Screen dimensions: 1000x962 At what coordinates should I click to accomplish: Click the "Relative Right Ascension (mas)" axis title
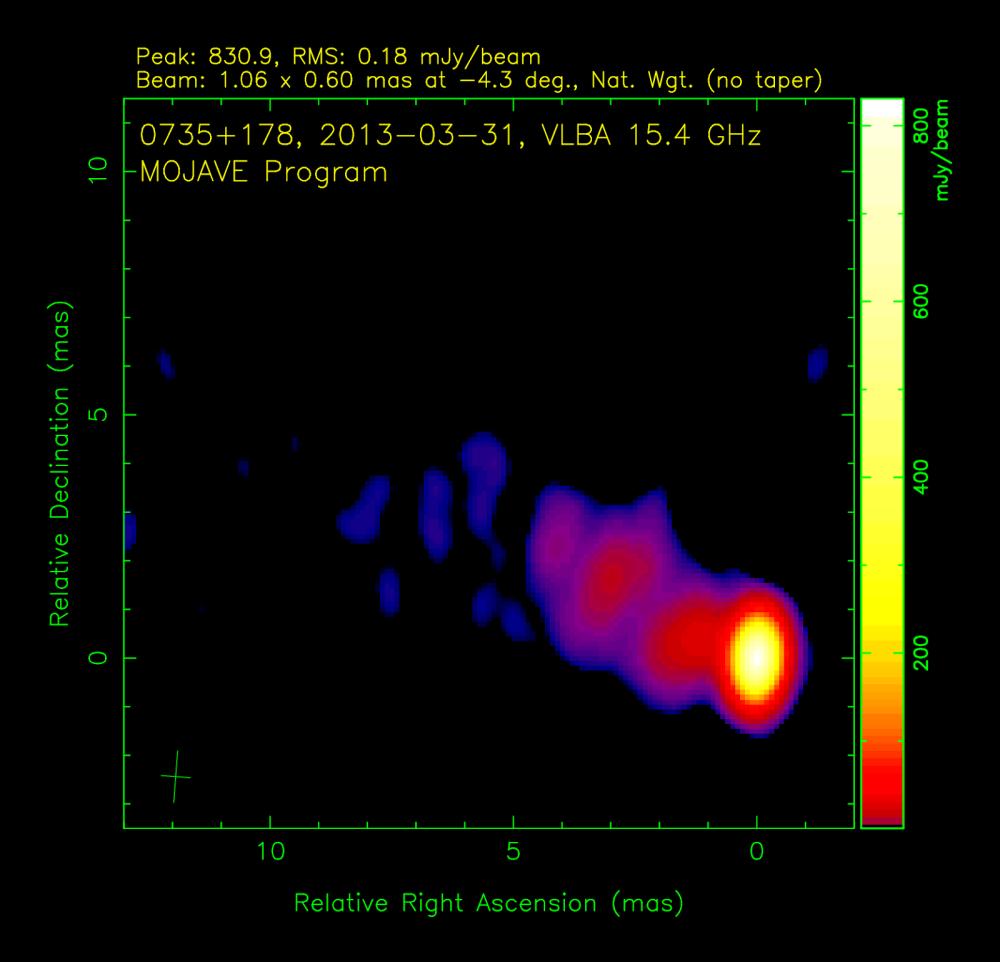[x=488, y=903]
